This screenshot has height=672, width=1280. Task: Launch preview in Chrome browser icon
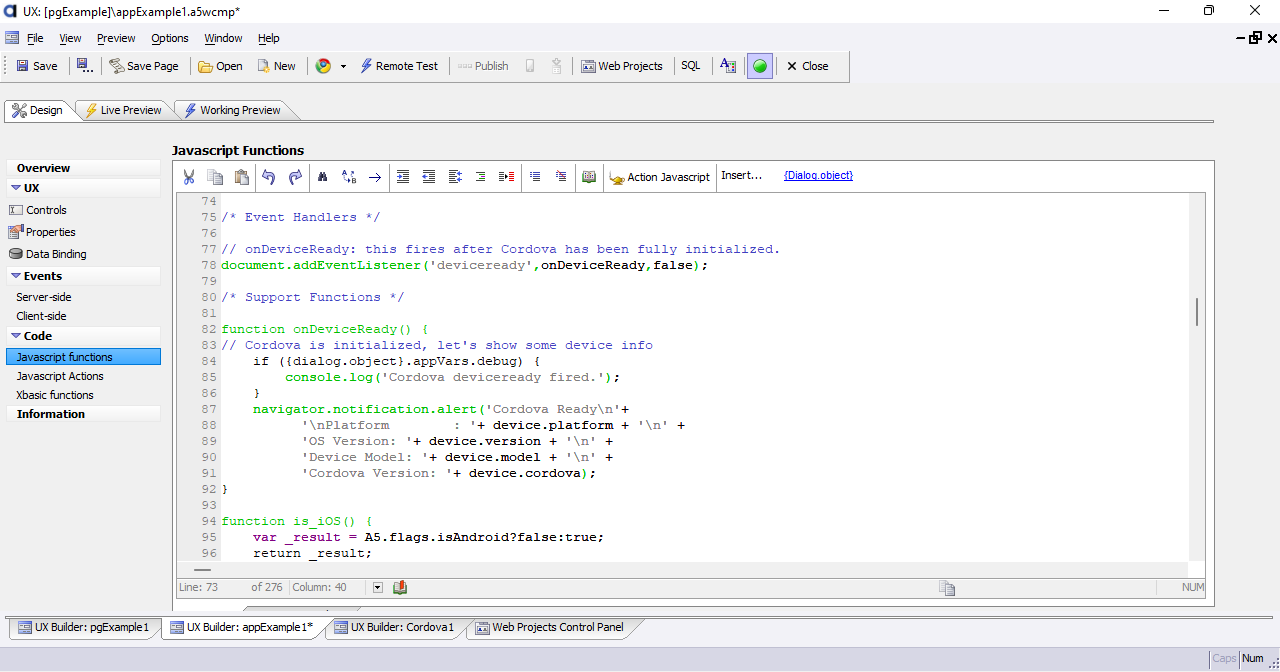point(323,66)
